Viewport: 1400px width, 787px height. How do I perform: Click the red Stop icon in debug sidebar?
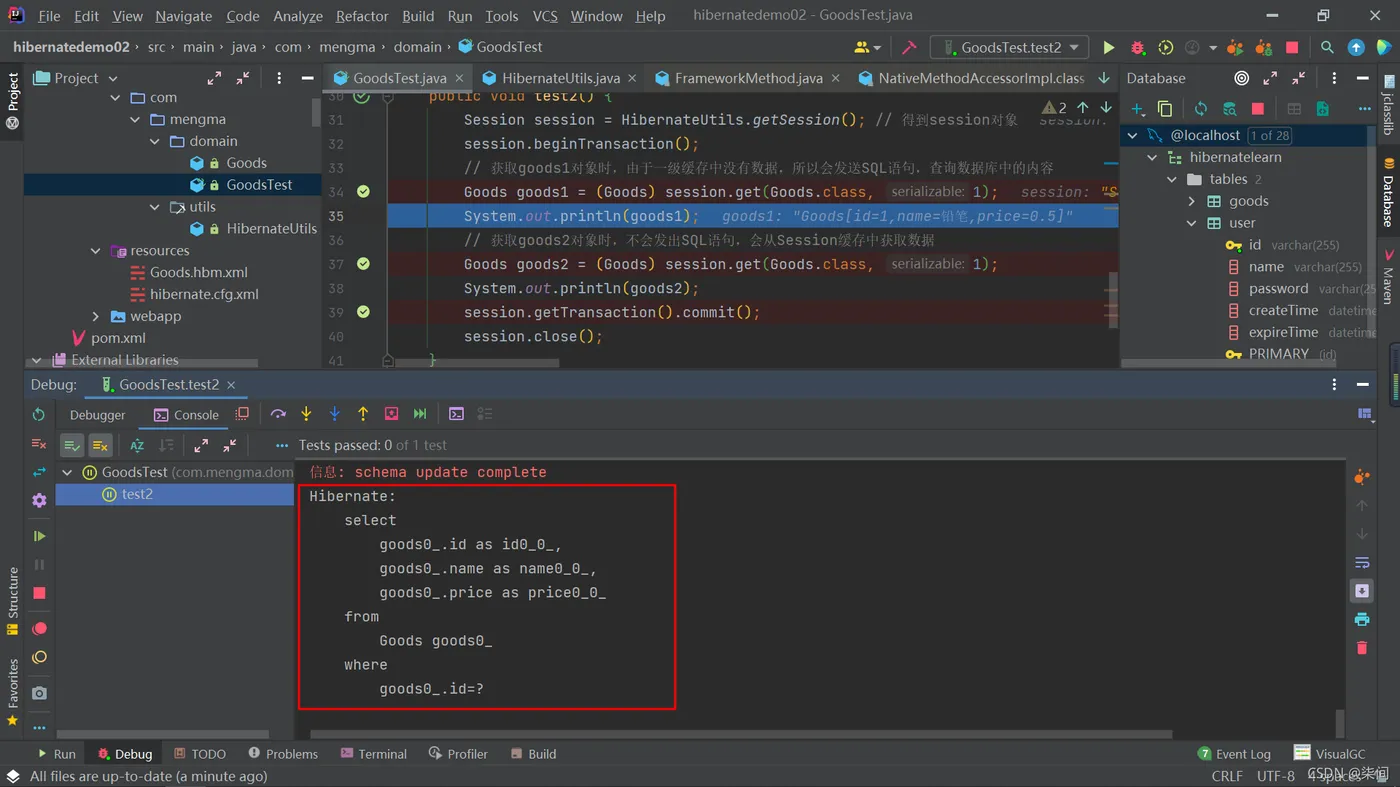(39, 593)
